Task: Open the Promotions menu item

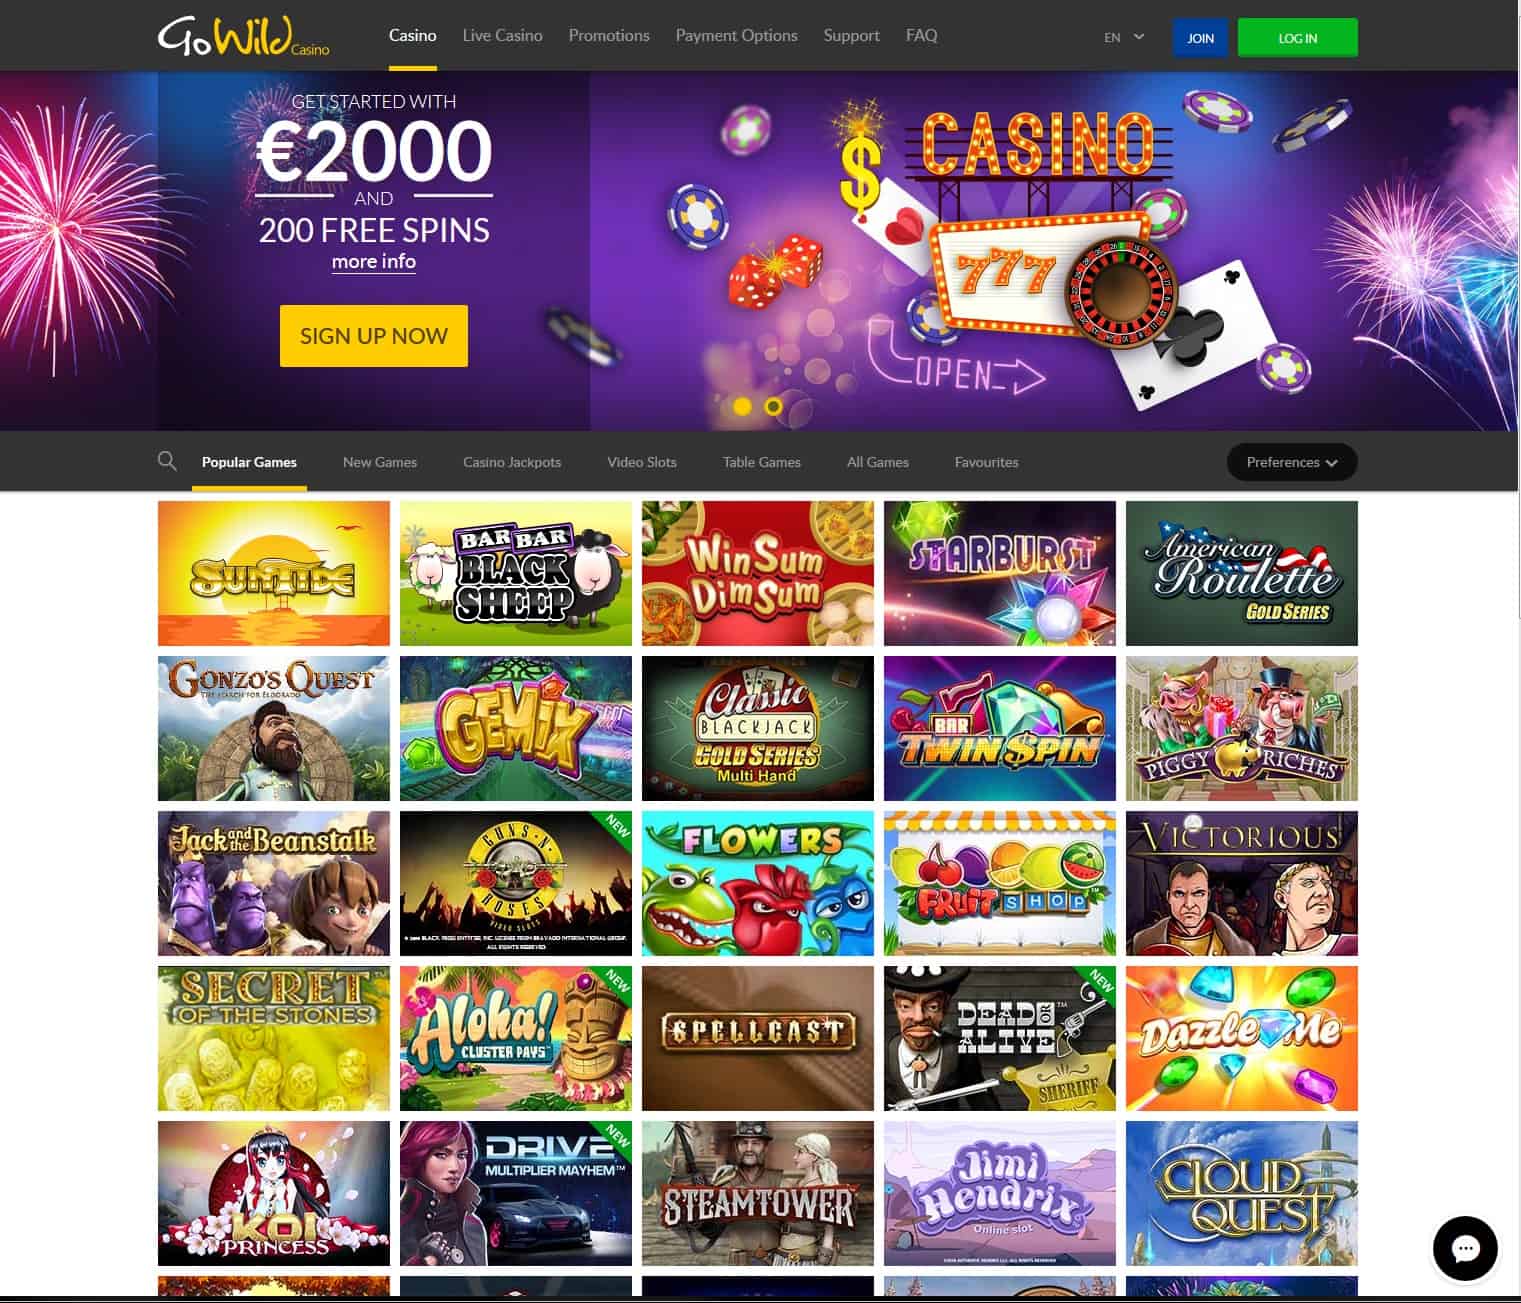Action: [x=609, y=35]
